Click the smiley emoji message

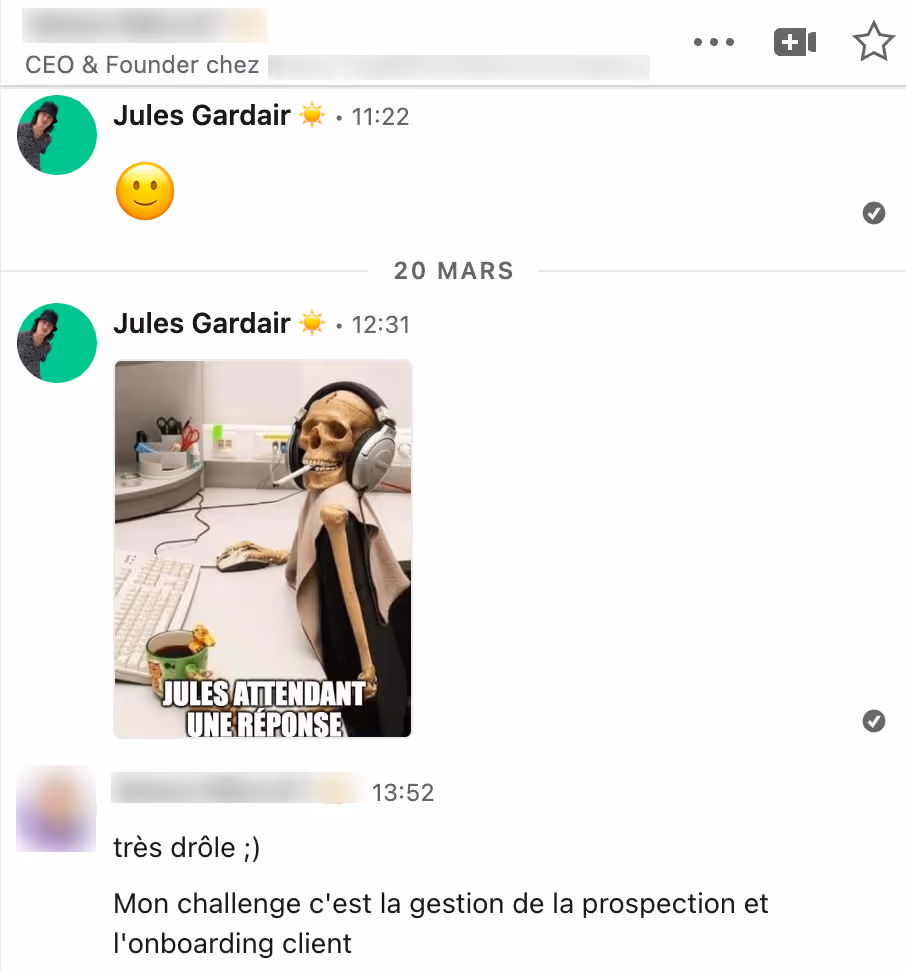[145, 191]
